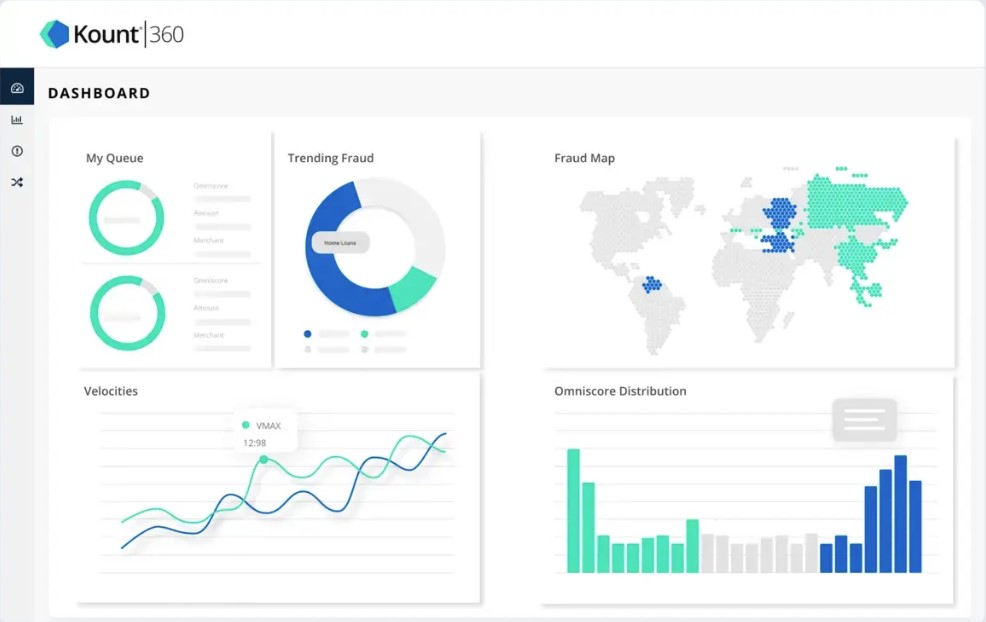Open the Analytics bar-chart icon in sidebar
The width and height of the screenshot is (986, 622).
(x=17, y=119)
